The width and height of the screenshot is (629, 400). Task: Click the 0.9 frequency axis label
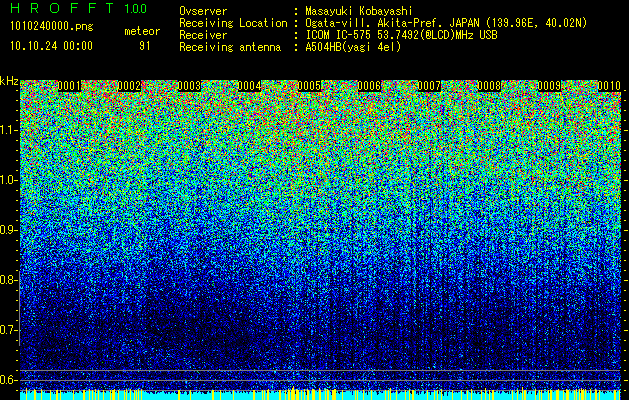(9, 230)
